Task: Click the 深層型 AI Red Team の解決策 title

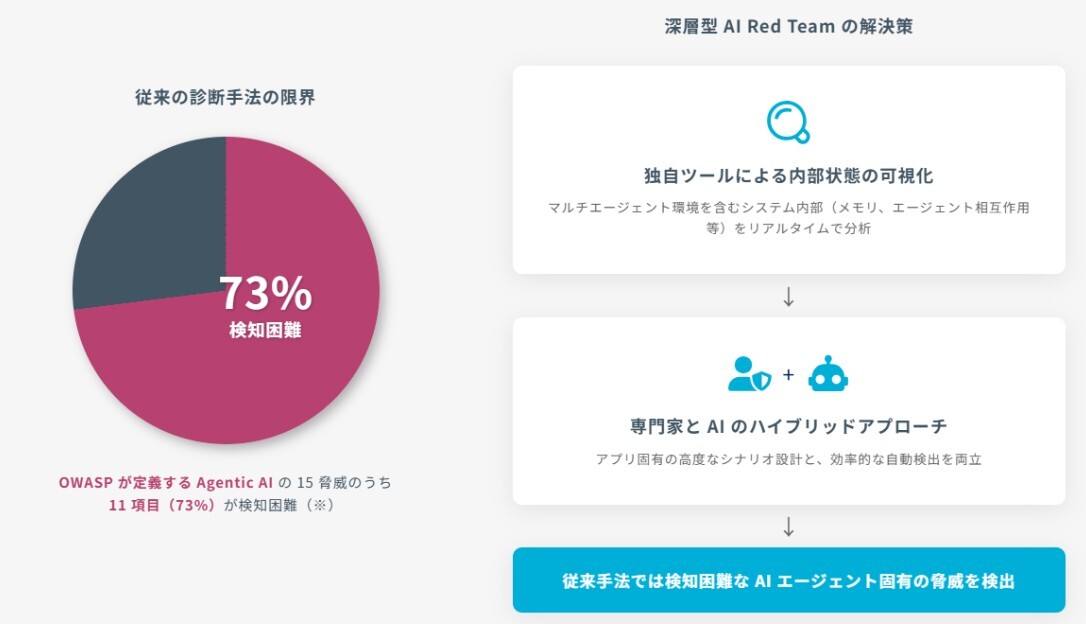Action: [788, 27]
